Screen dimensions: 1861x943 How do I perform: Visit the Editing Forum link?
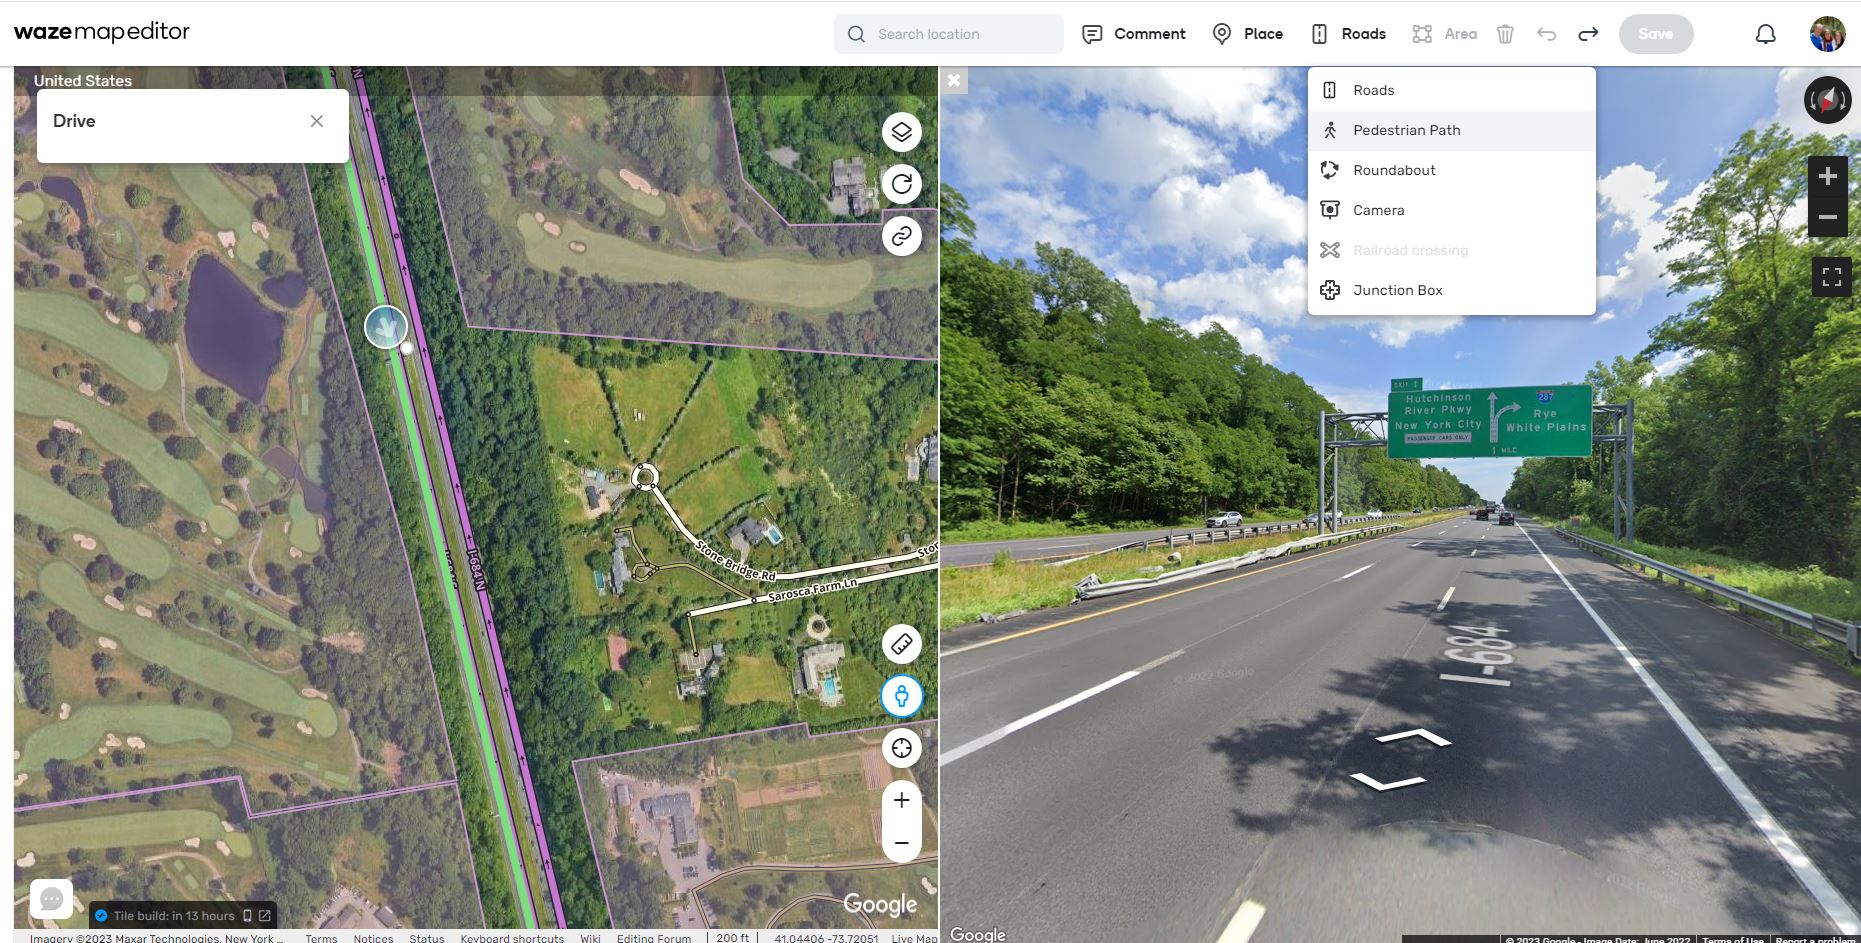click(x=654, y=938)
